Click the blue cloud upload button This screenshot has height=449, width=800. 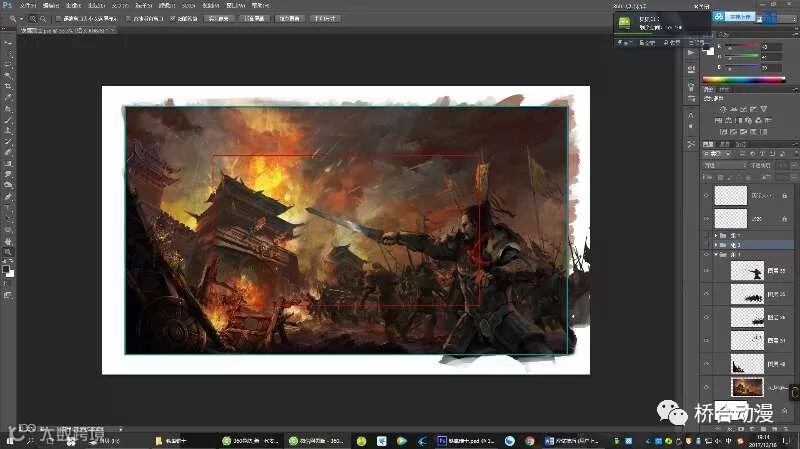pos(735,17)
